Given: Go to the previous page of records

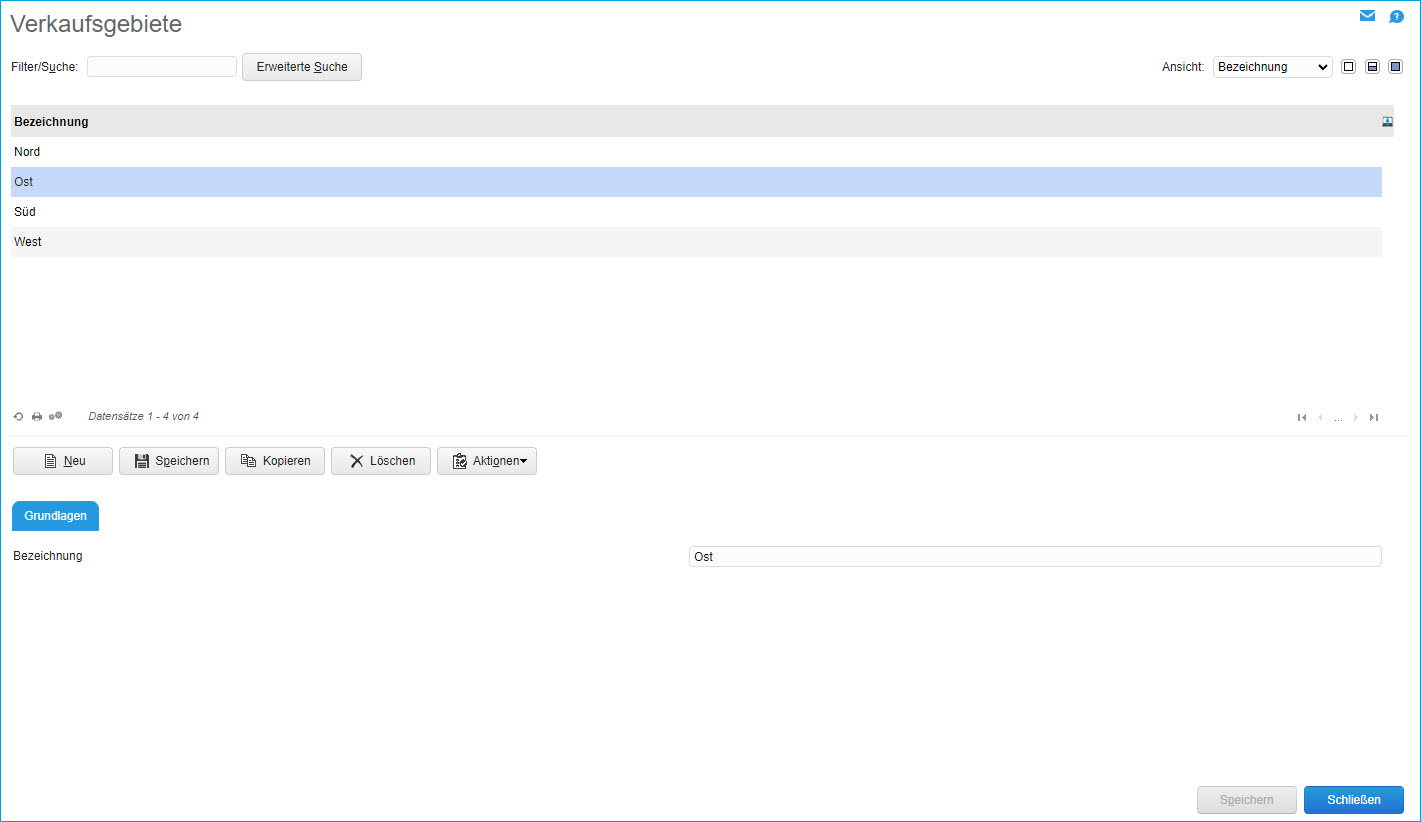Looking at the screenshot, I should click(x=1320, y=417).
